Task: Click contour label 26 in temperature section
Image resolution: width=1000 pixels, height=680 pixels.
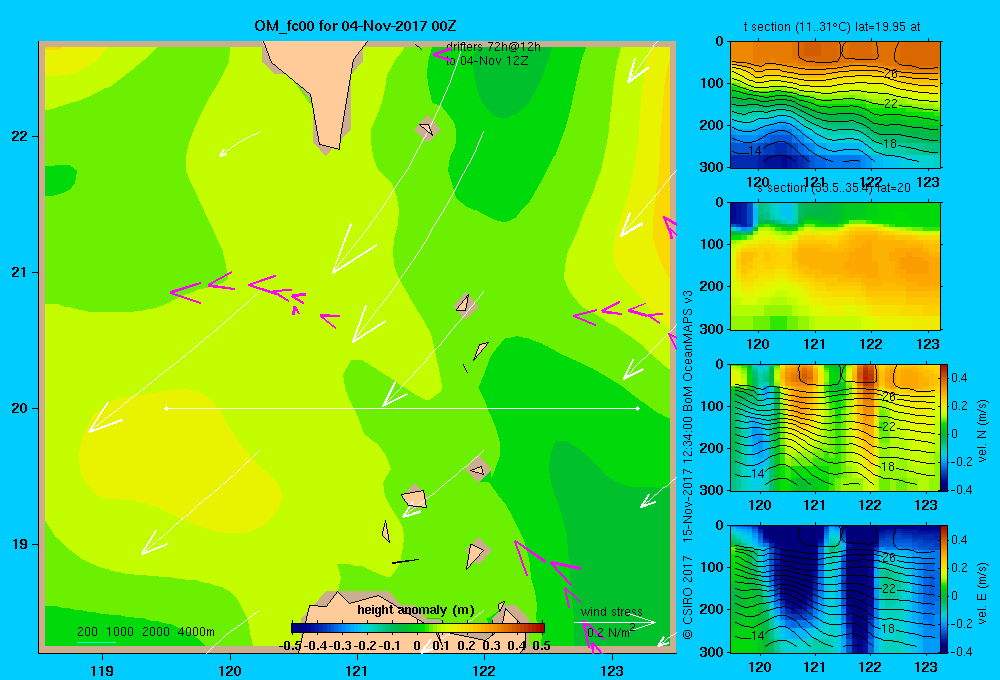Action: click(x=890, y=74)
